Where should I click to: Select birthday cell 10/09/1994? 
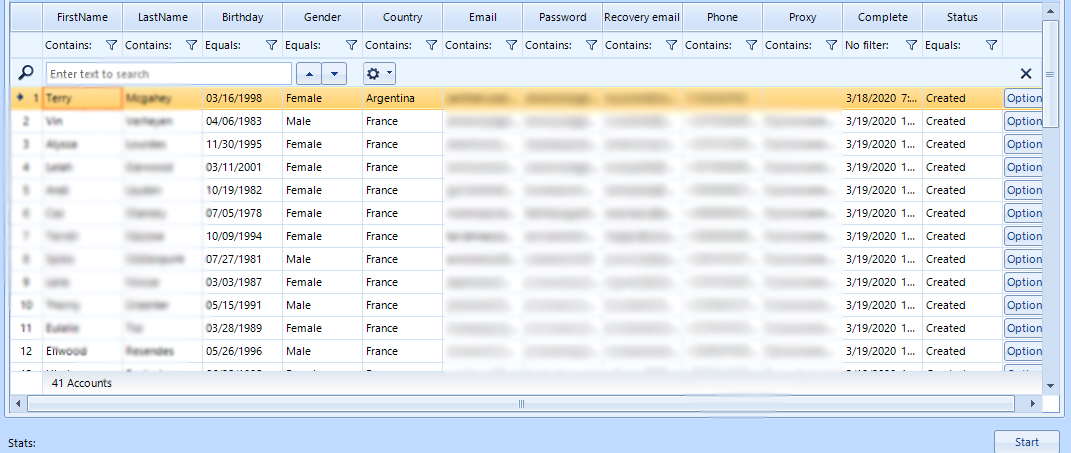click(242, 236)
